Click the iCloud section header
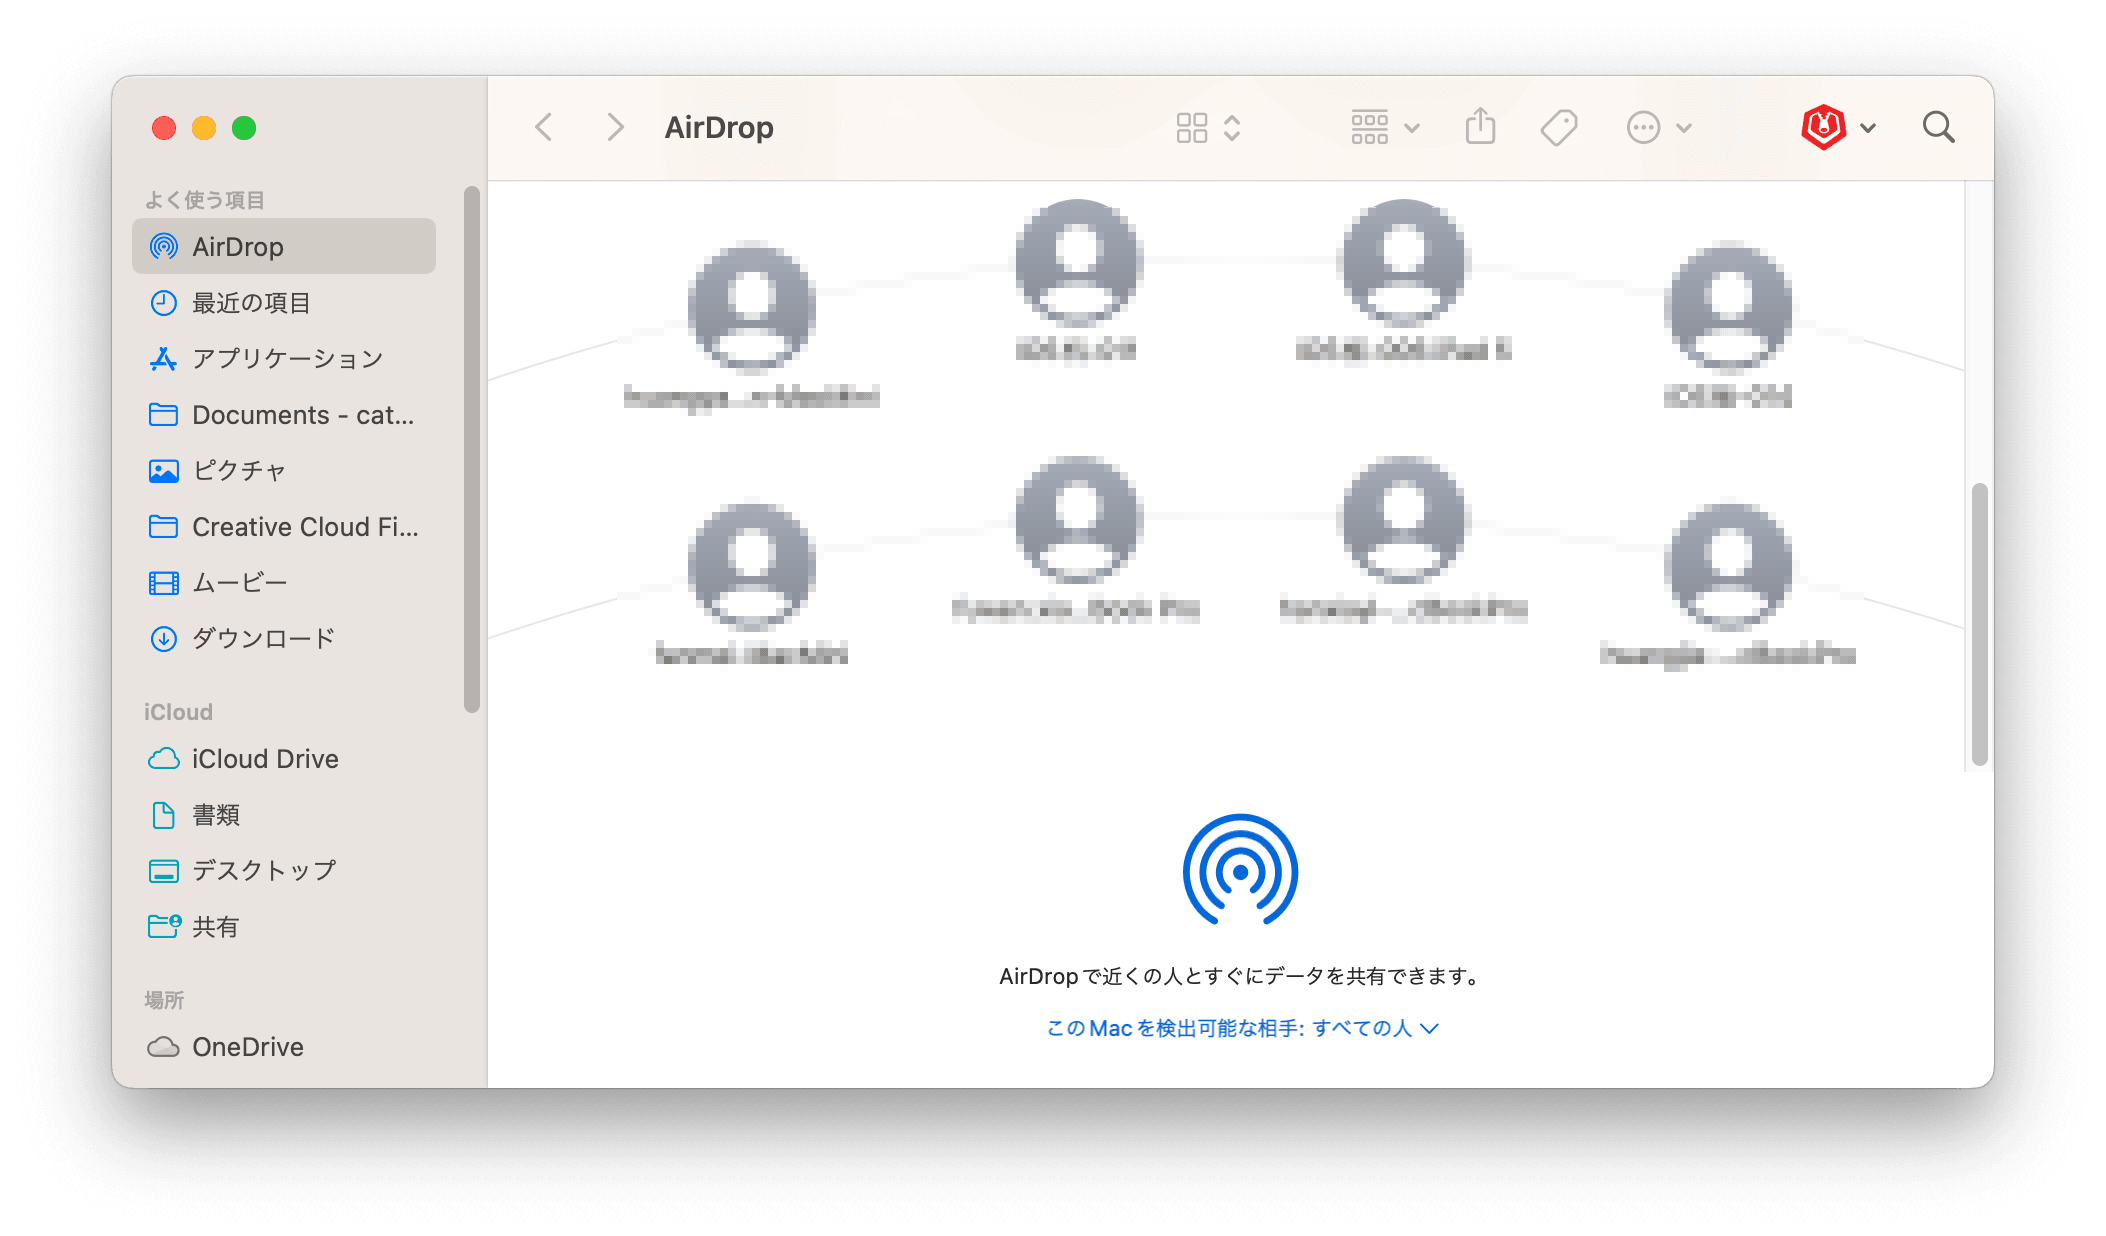This screenshot has height=1236, width=2106. click(178, 712)
